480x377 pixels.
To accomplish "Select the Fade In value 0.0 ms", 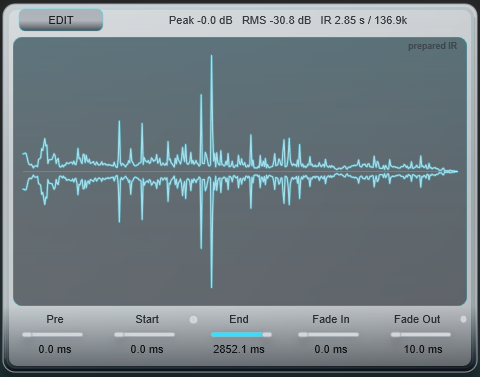I will (331, 349).
